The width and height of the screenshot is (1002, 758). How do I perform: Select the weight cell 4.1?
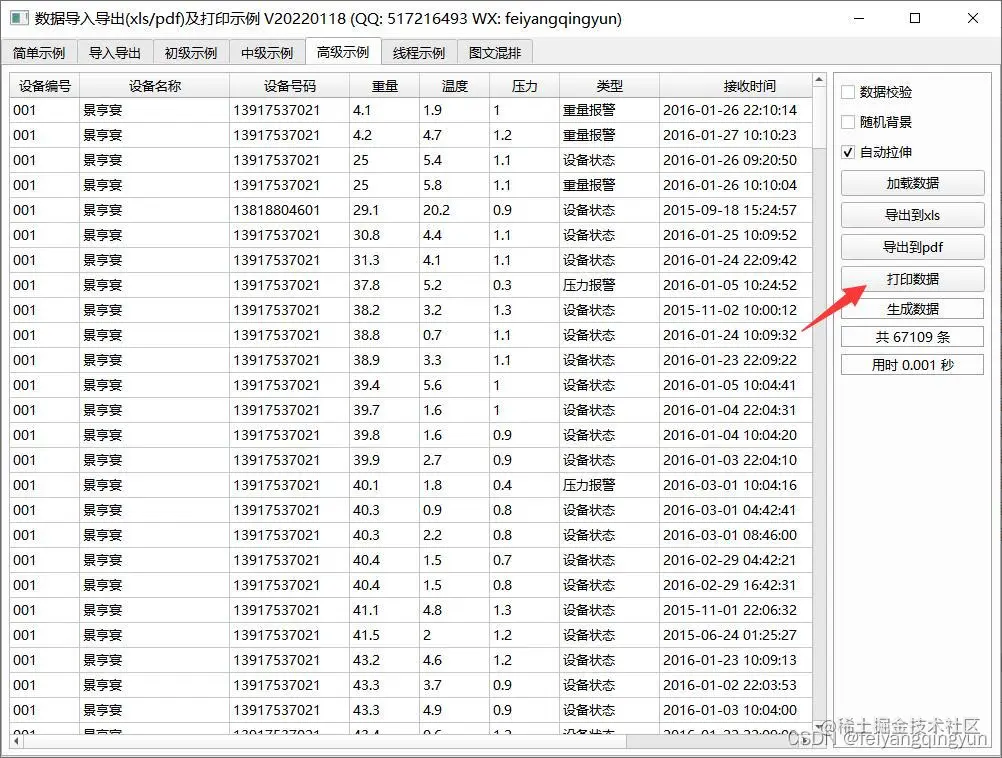pos(385,110)
